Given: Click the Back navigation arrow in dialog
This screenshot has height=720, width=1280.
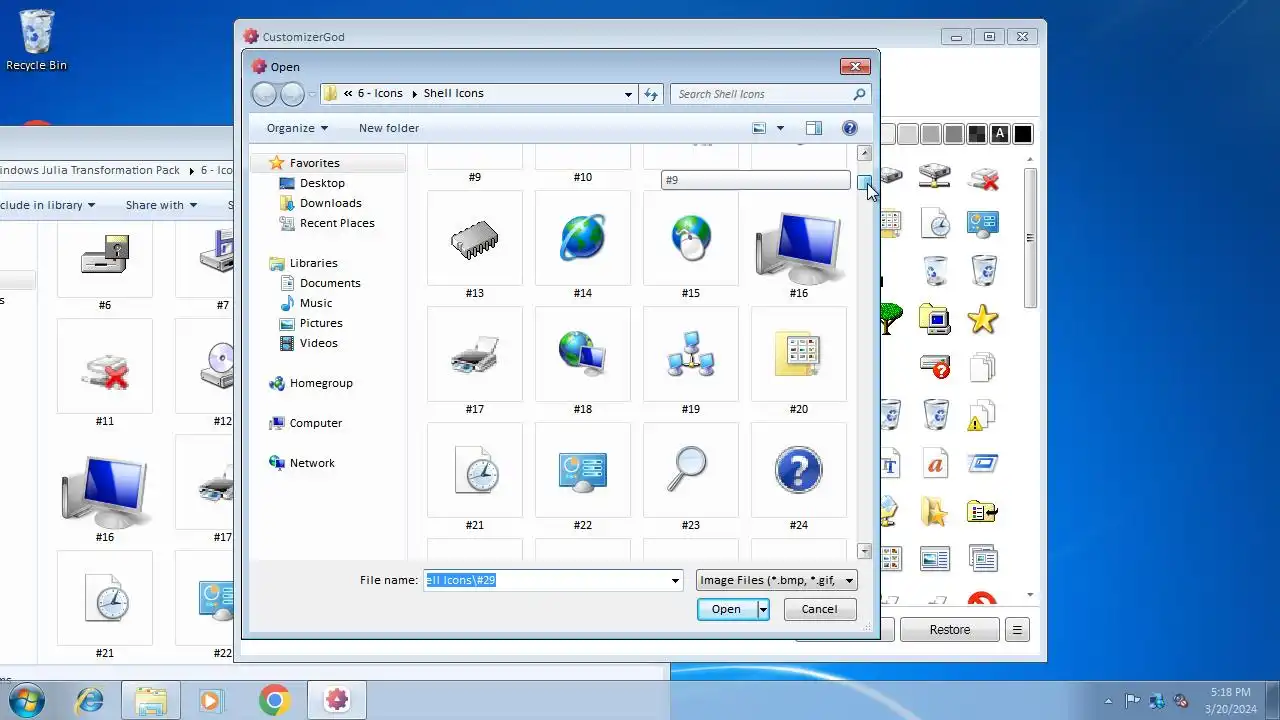Looking at the screenshot, I should (264, 94).
